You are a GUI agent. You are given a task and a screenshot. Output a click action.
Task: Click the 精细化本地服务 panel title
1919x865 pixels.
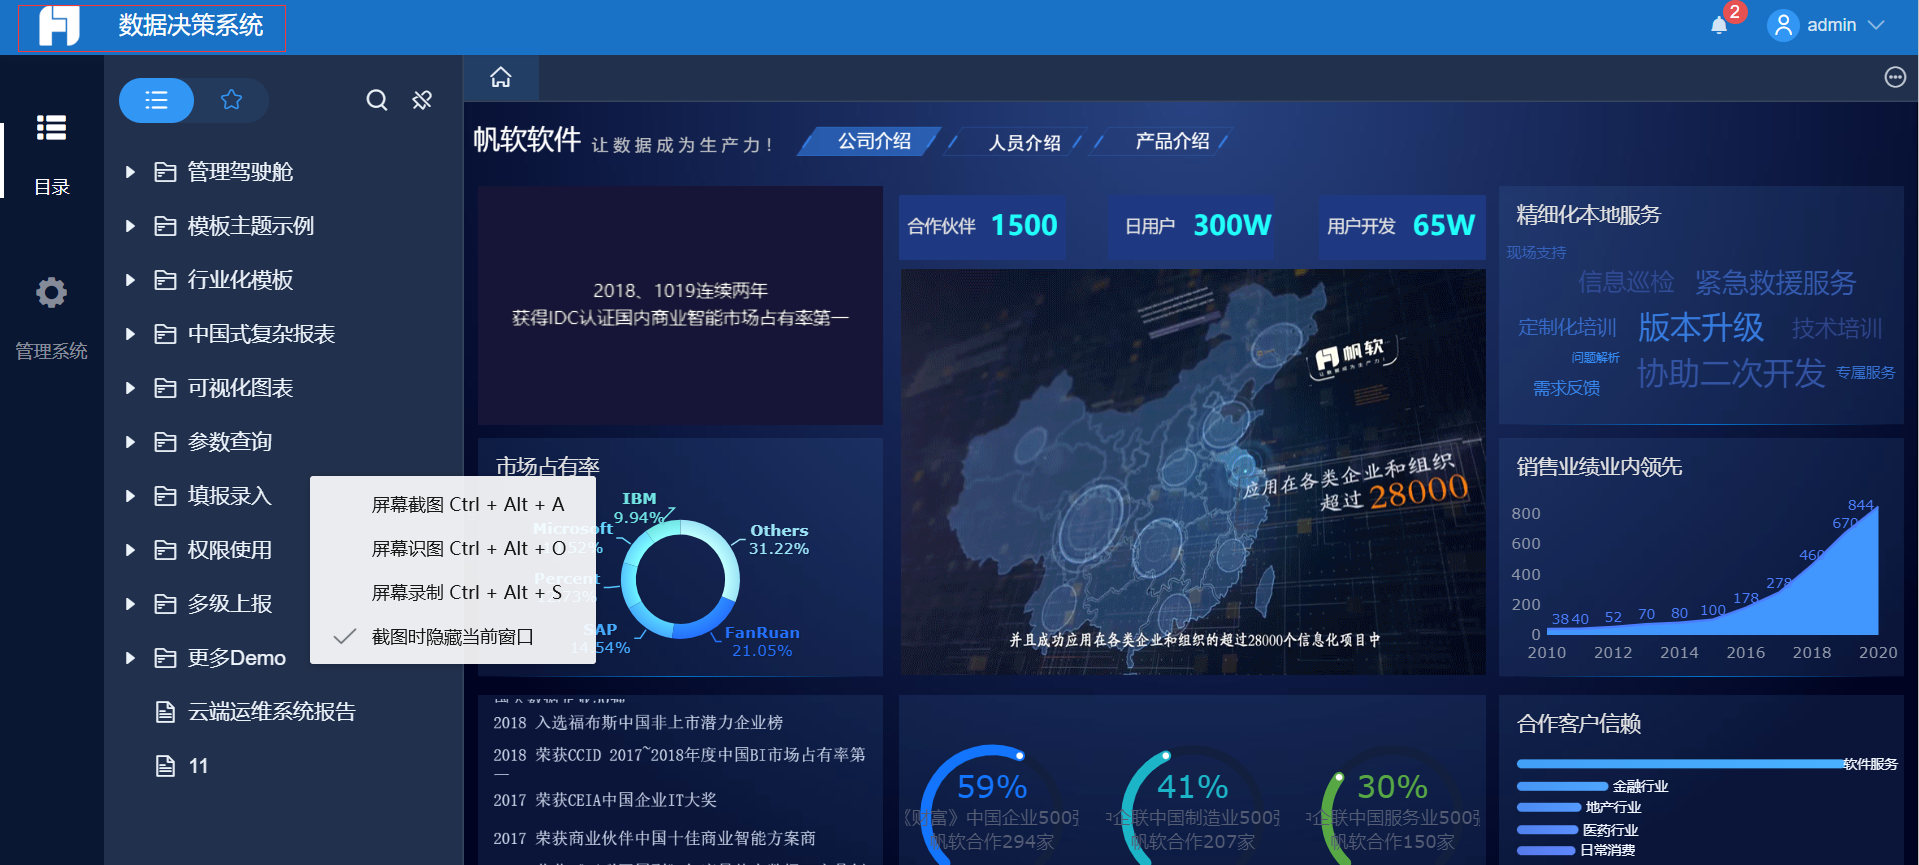coord(1588,215)
